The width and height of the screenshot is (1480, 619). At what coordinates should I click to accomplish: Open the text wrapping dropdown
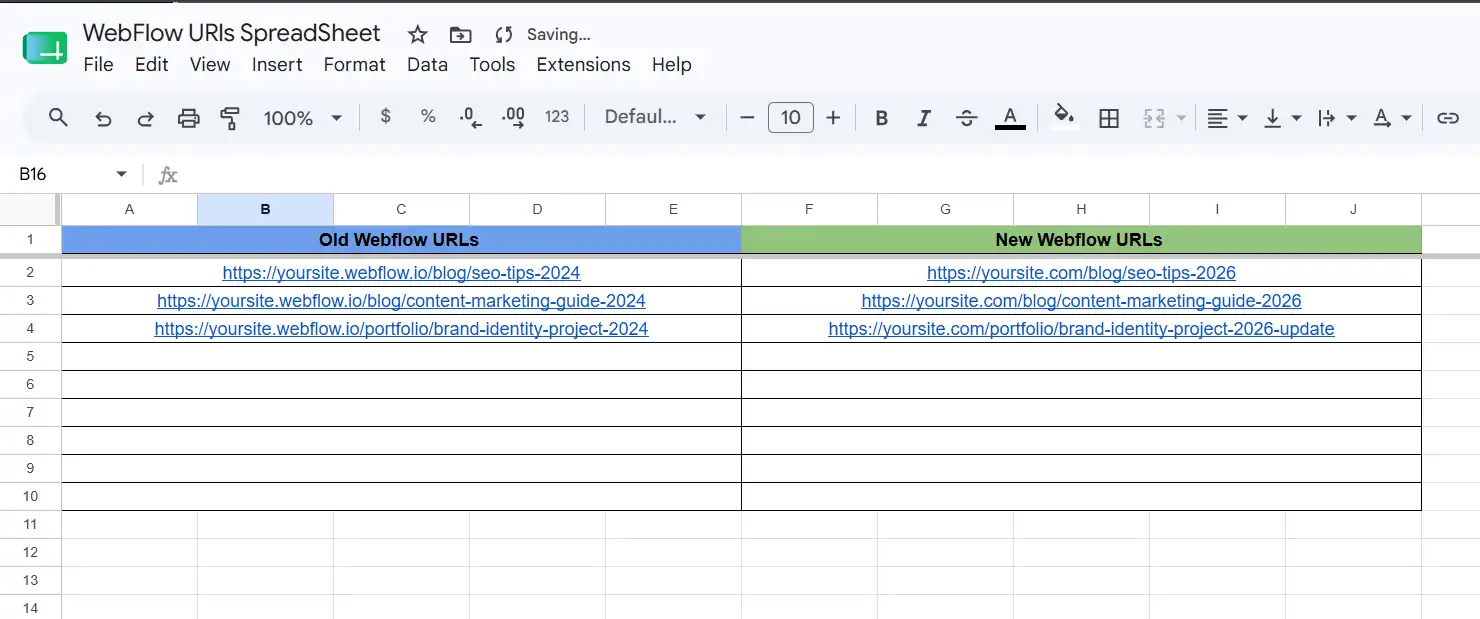[x=1336, y=118]
